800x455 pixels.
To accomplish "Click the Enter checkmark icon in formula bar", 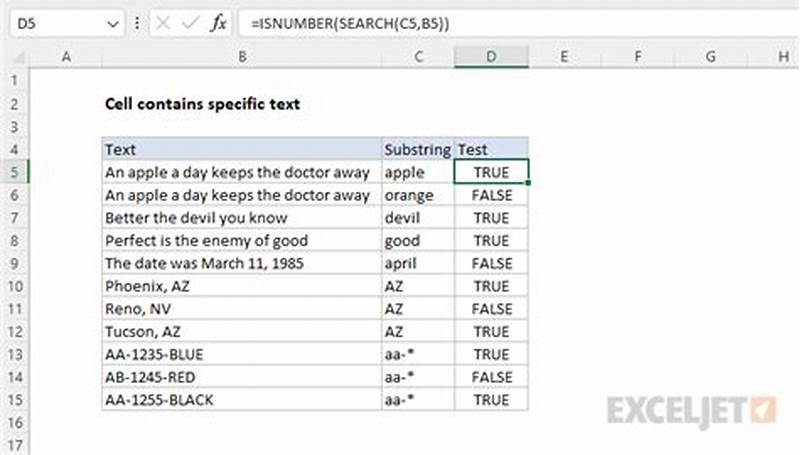I will [190, 23].
